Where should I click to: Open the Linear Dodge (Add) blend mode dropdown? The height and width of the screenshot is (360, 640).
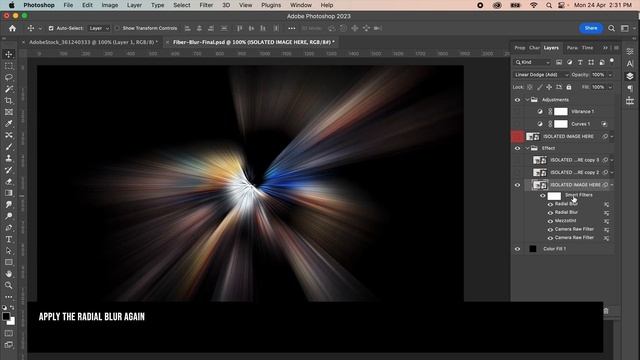[x=541, y=75]
